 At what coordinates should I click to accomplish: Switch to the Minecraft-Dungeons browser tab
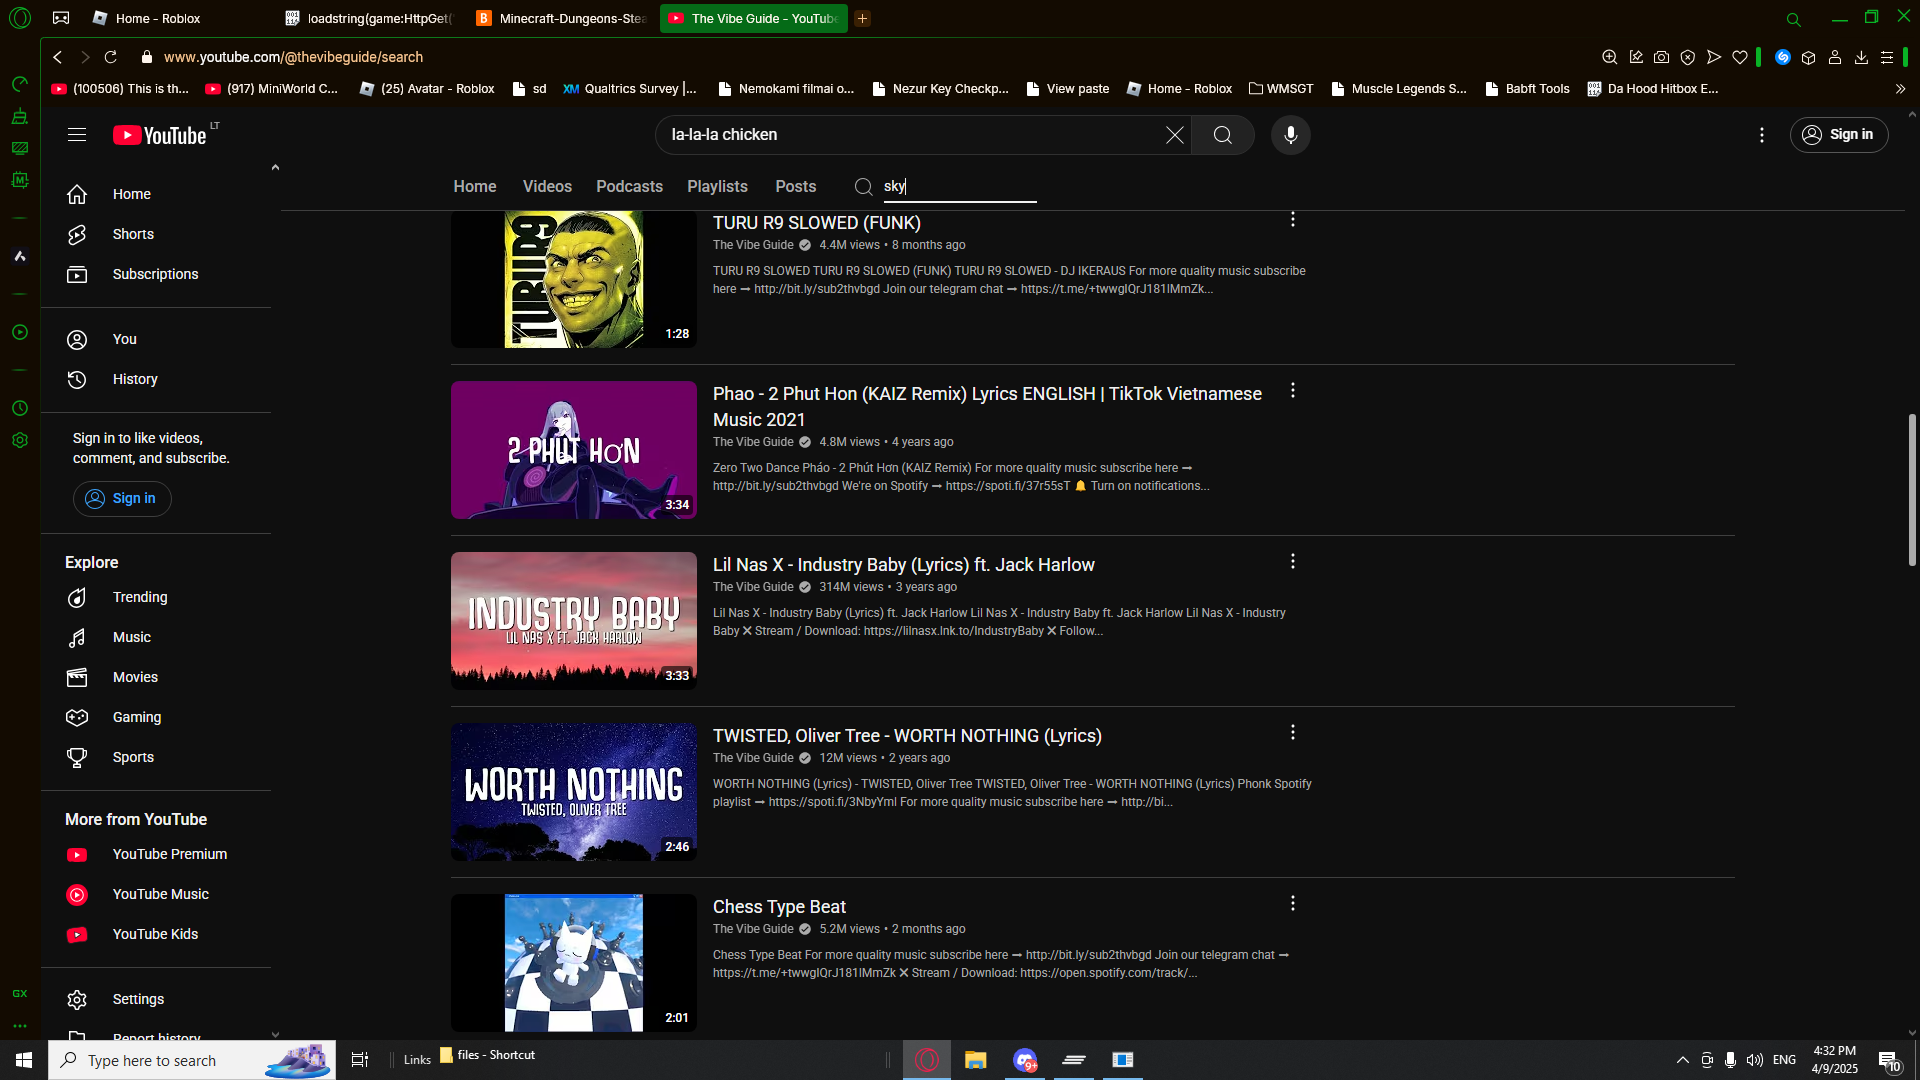564,18
